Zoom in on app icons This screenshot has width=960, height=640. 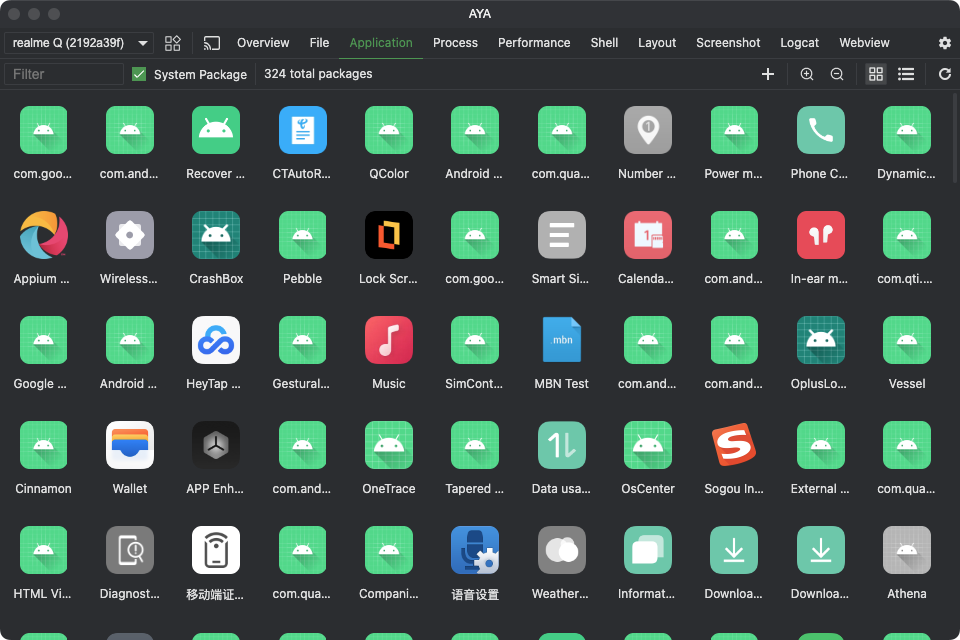click(807, 74)
